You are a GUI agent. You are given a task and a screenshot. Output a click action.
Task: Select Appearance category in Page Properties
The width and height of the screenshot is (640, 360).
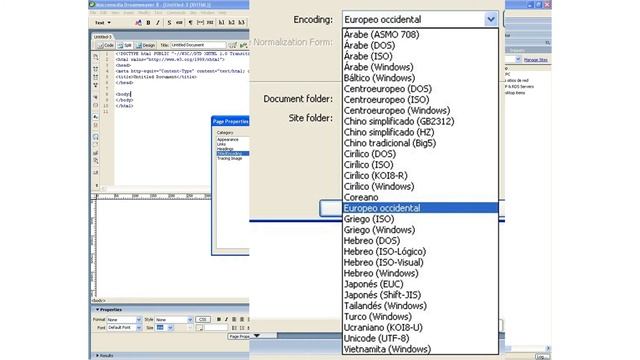pyautogui.click(x=228, y=140)
